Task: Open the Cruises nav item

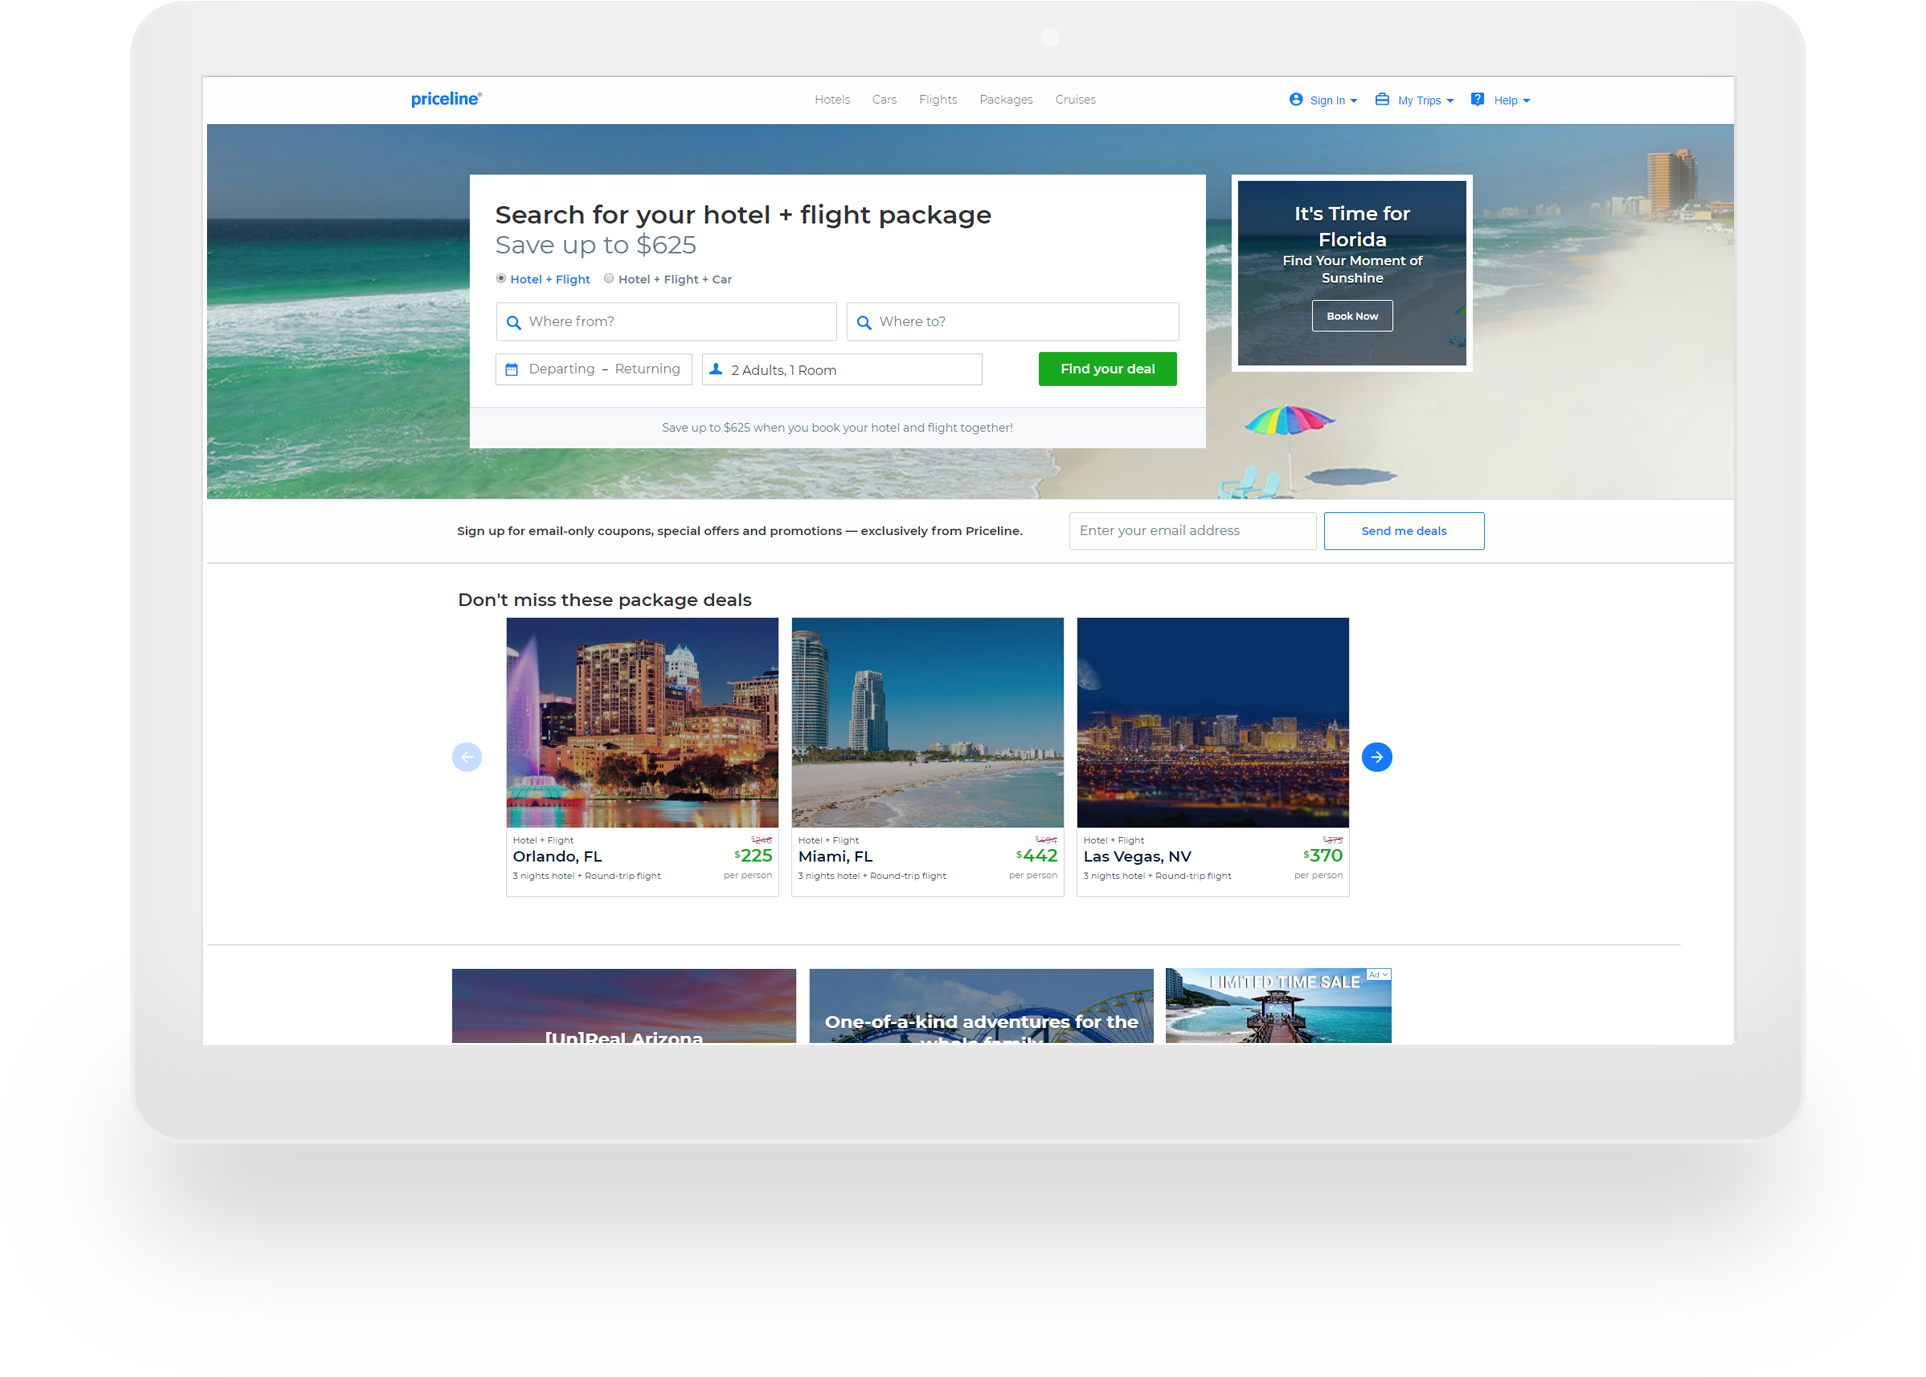Action: (1075, 100)
